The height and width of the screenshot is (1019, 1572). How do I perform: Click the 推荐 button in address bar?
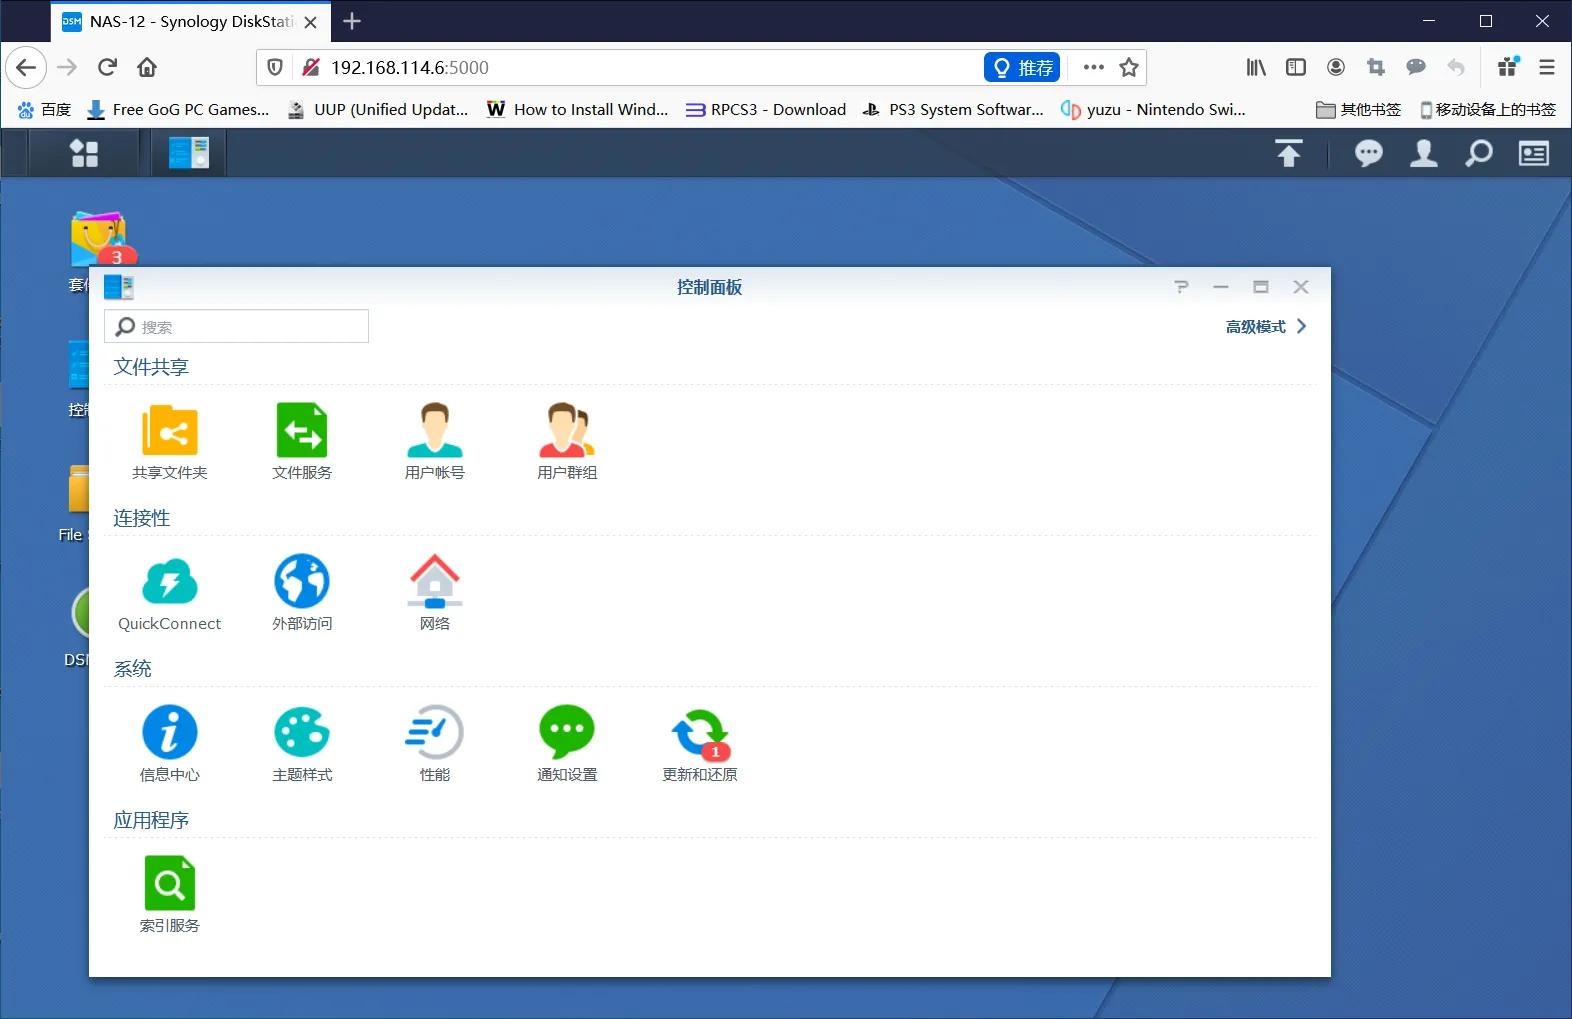pos(1022,67)
